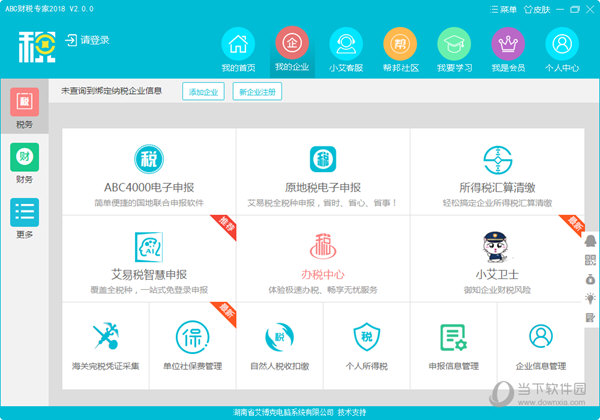Click 未查询到绑定纳税企业信息 status text

111,91
